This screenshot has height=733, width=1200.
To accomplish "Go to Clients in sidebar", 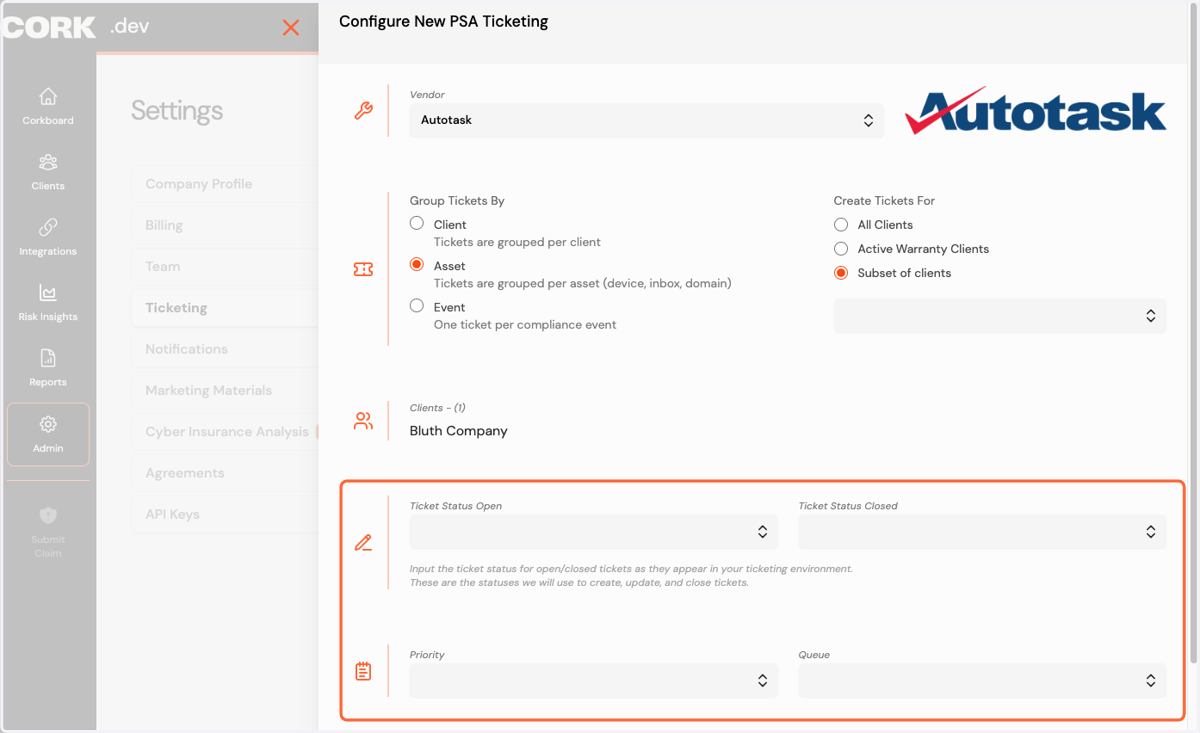I will click(48, 172).
